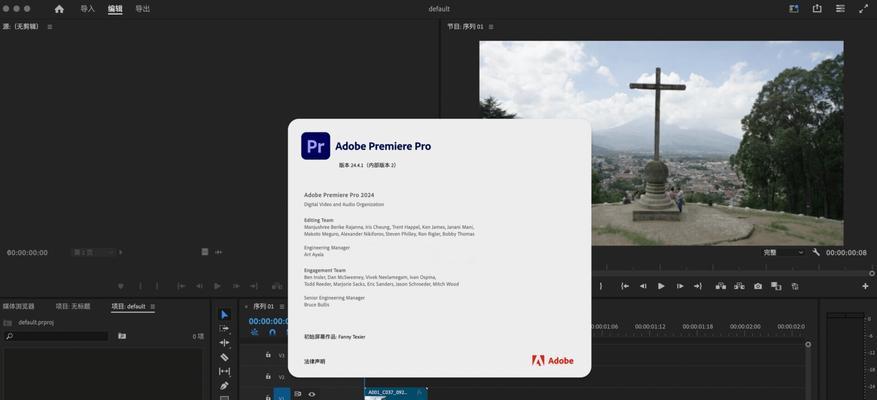Viewport: 877px width, 400px height.
Task: Open the Program 序列 01 panel menu
Action: pyautogui.click(x=491, y=27)
